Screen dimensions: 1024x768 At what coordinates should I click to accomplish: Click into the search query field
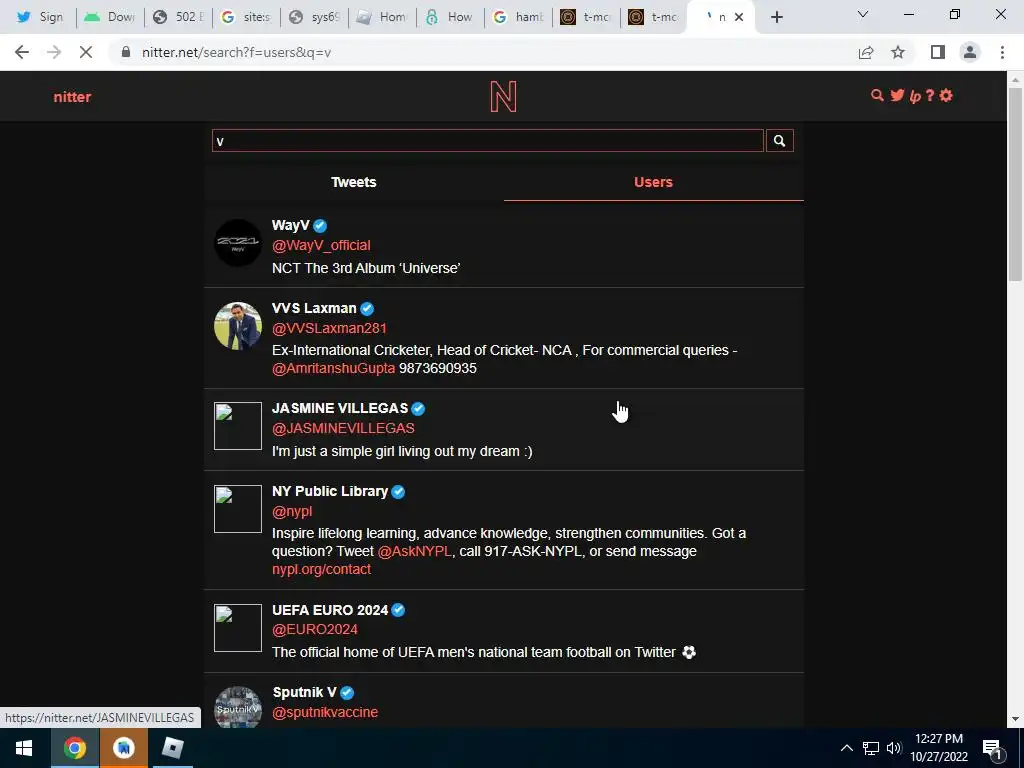tap(488, 140)
